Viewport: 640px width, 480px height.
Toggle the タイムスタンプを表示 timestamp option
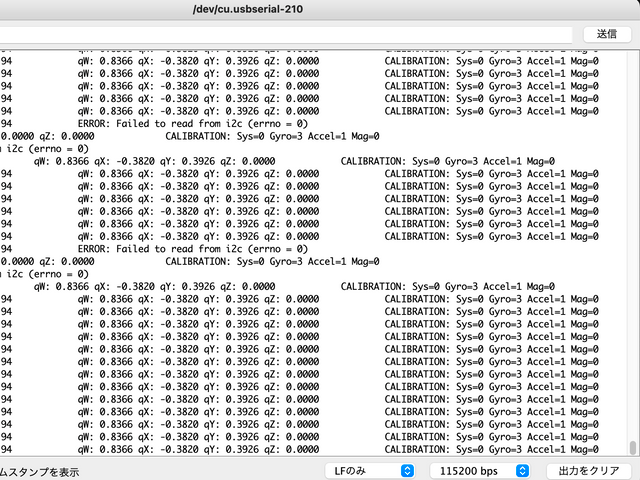point(38,471)
